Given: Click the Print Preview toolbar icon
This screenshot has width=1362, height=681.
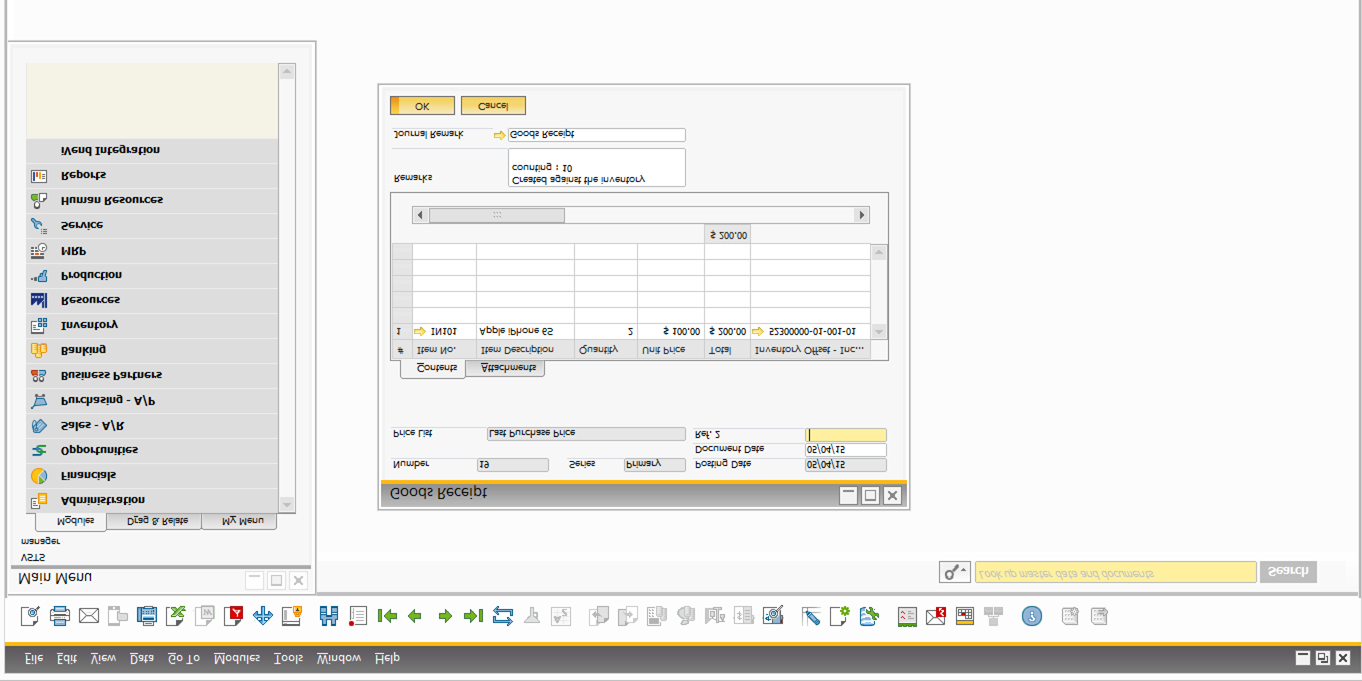Looking at the screenshot, I should (30, 616).
